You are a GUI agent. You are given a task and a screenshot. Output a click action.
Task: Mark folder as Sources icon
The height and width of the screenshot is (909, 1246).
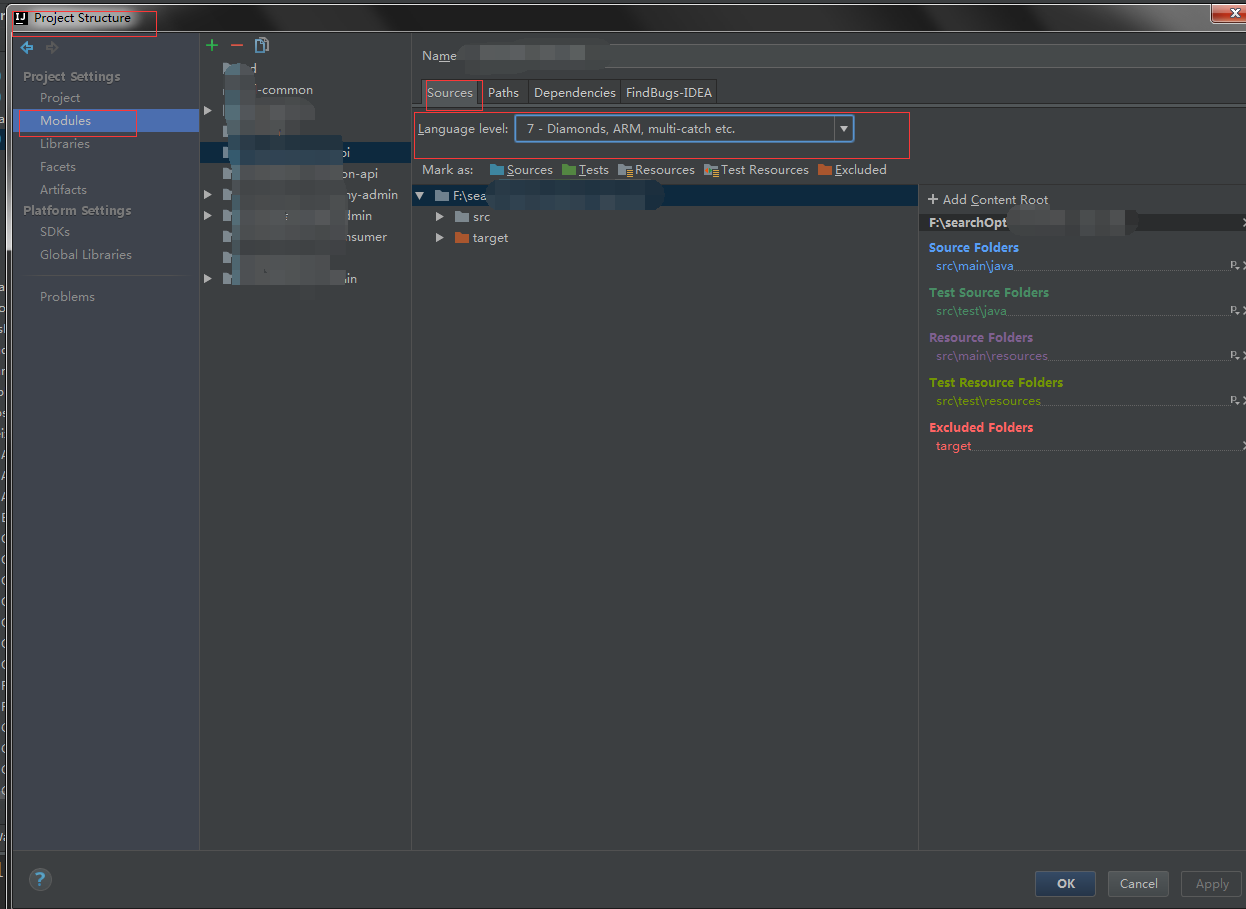(497, 170)
